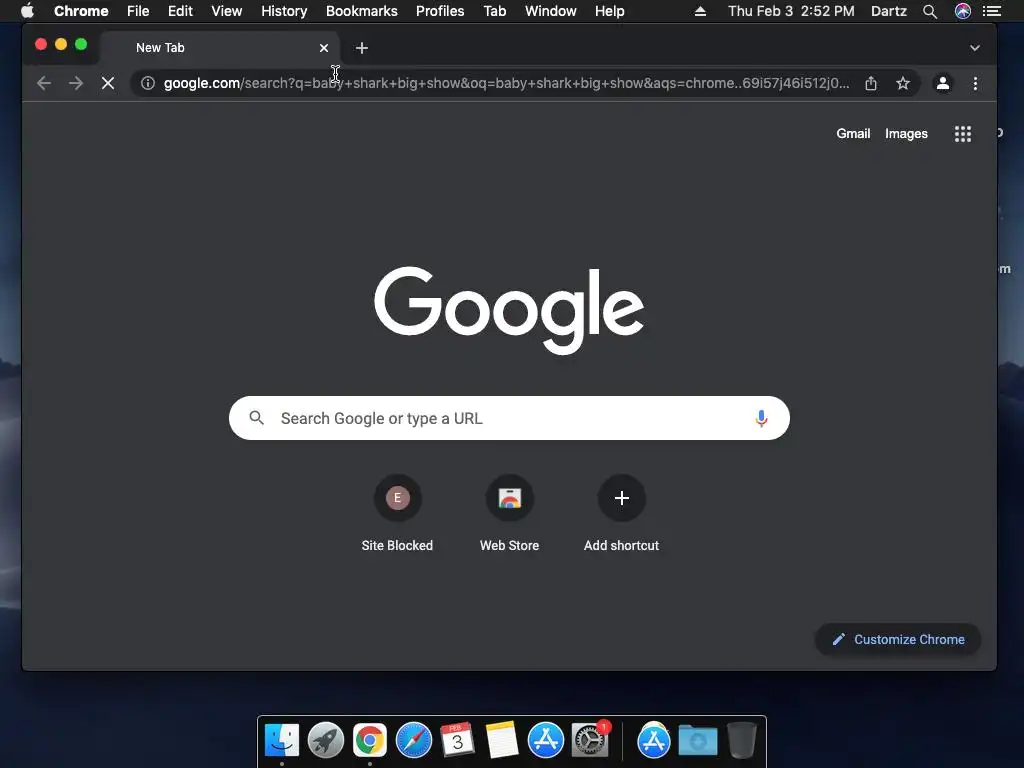Open the Site Blocked shortcut

(x=397, y=514)
